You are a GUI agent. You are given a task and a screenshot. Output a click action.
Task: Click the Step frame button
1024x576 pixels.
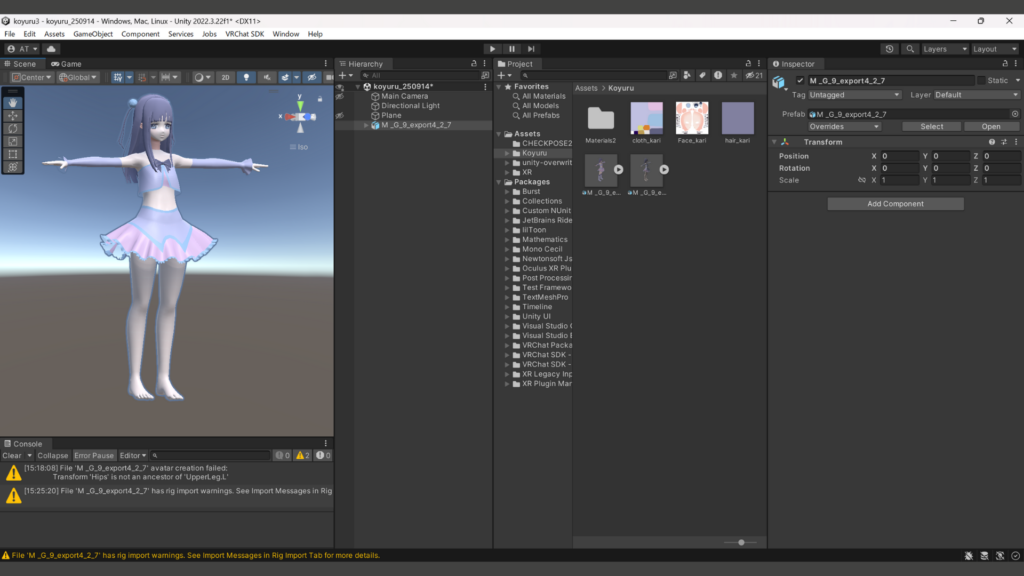pos(531,49)
